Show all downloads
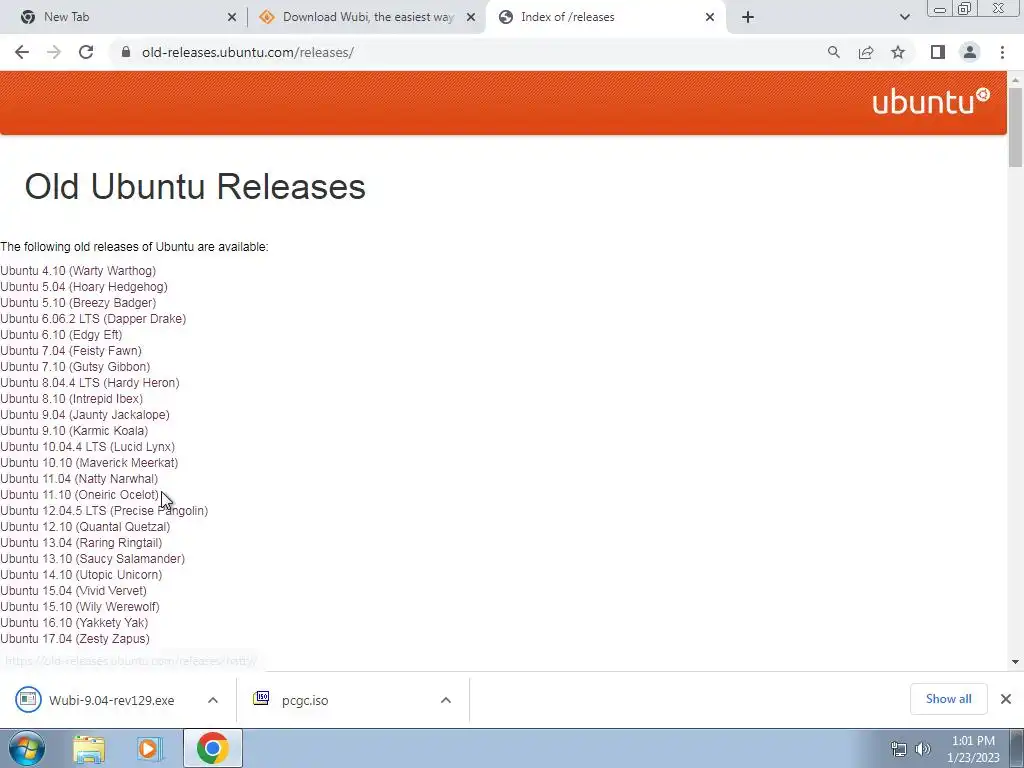This screenshot has height=768, width=1024. coord(948,699)
